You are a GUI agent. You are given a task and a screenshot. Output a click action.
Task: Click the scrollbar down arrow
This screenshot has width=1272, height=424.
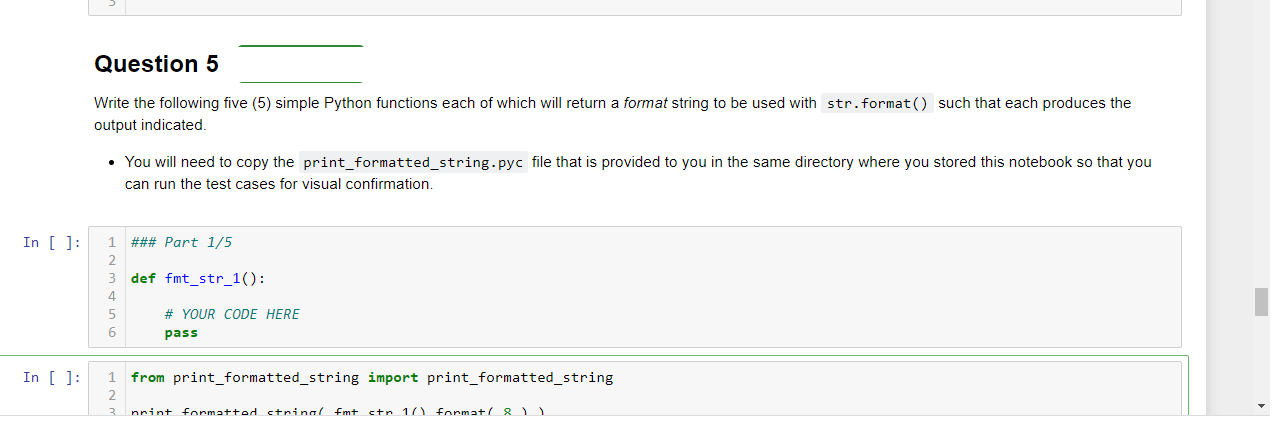(1262, 406)
